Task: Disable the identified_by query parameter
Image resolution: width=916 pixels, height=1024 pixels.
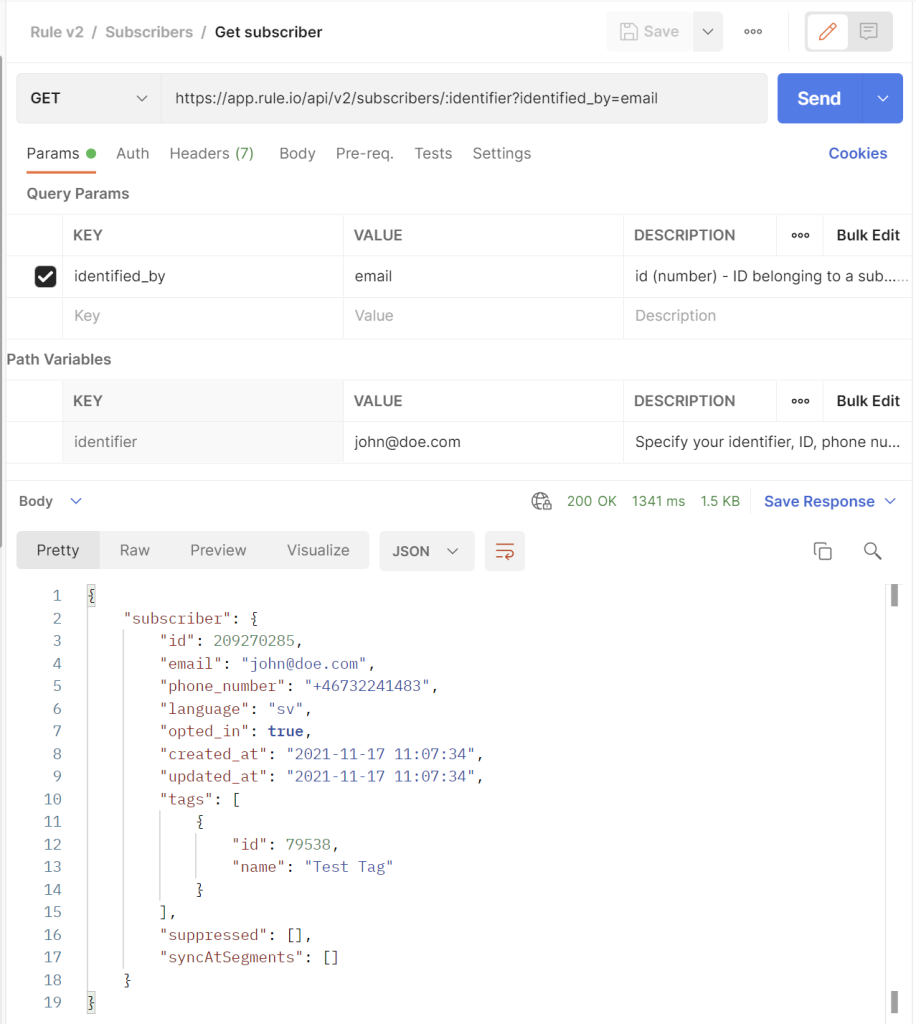Action: (x=44, y=276)
